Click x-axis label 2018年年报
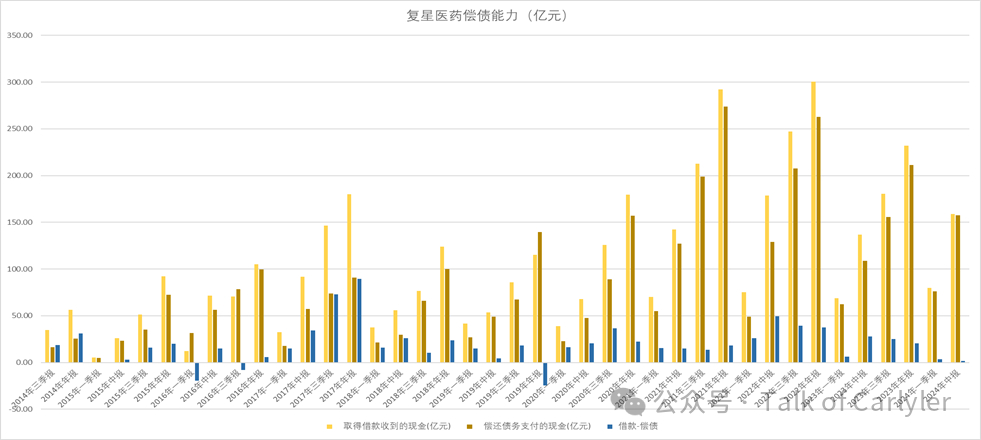 coord(430,384)
